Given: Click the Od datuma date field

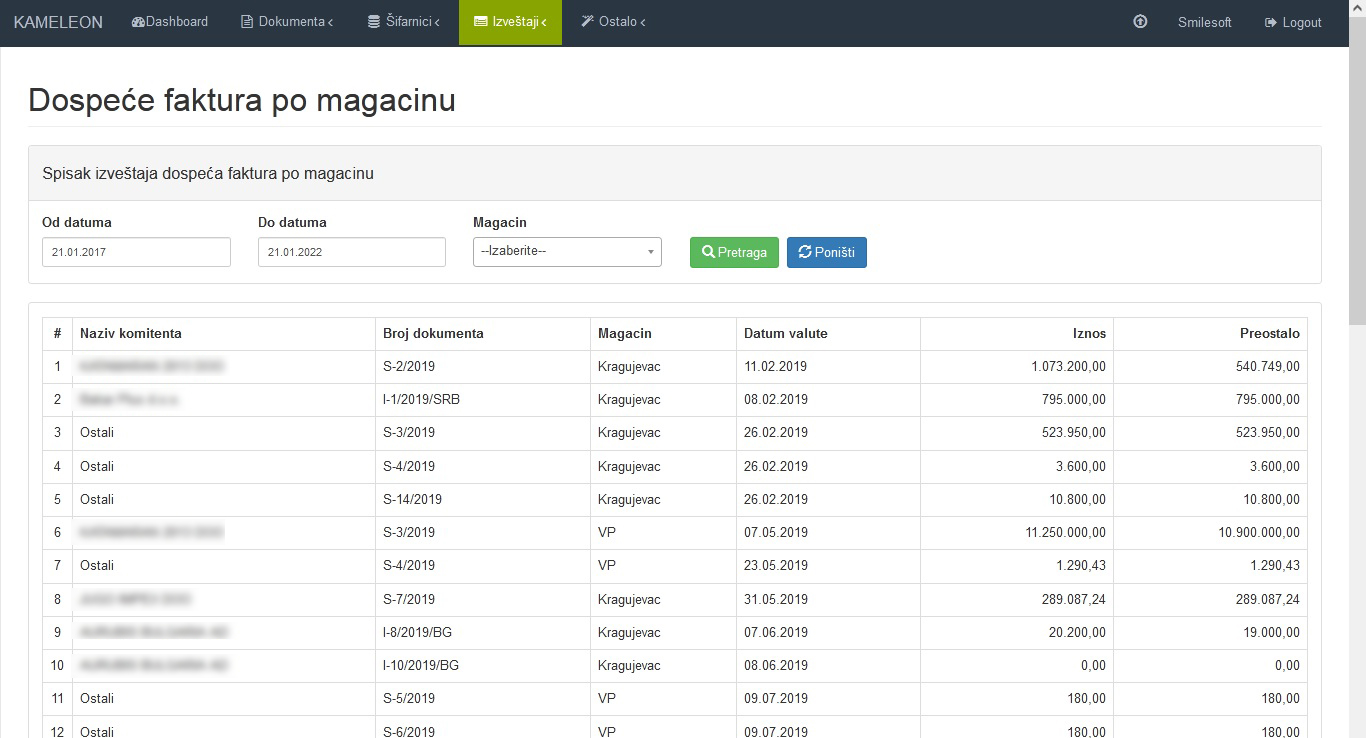Looking at the screenshot, I should tap(136, 252).
